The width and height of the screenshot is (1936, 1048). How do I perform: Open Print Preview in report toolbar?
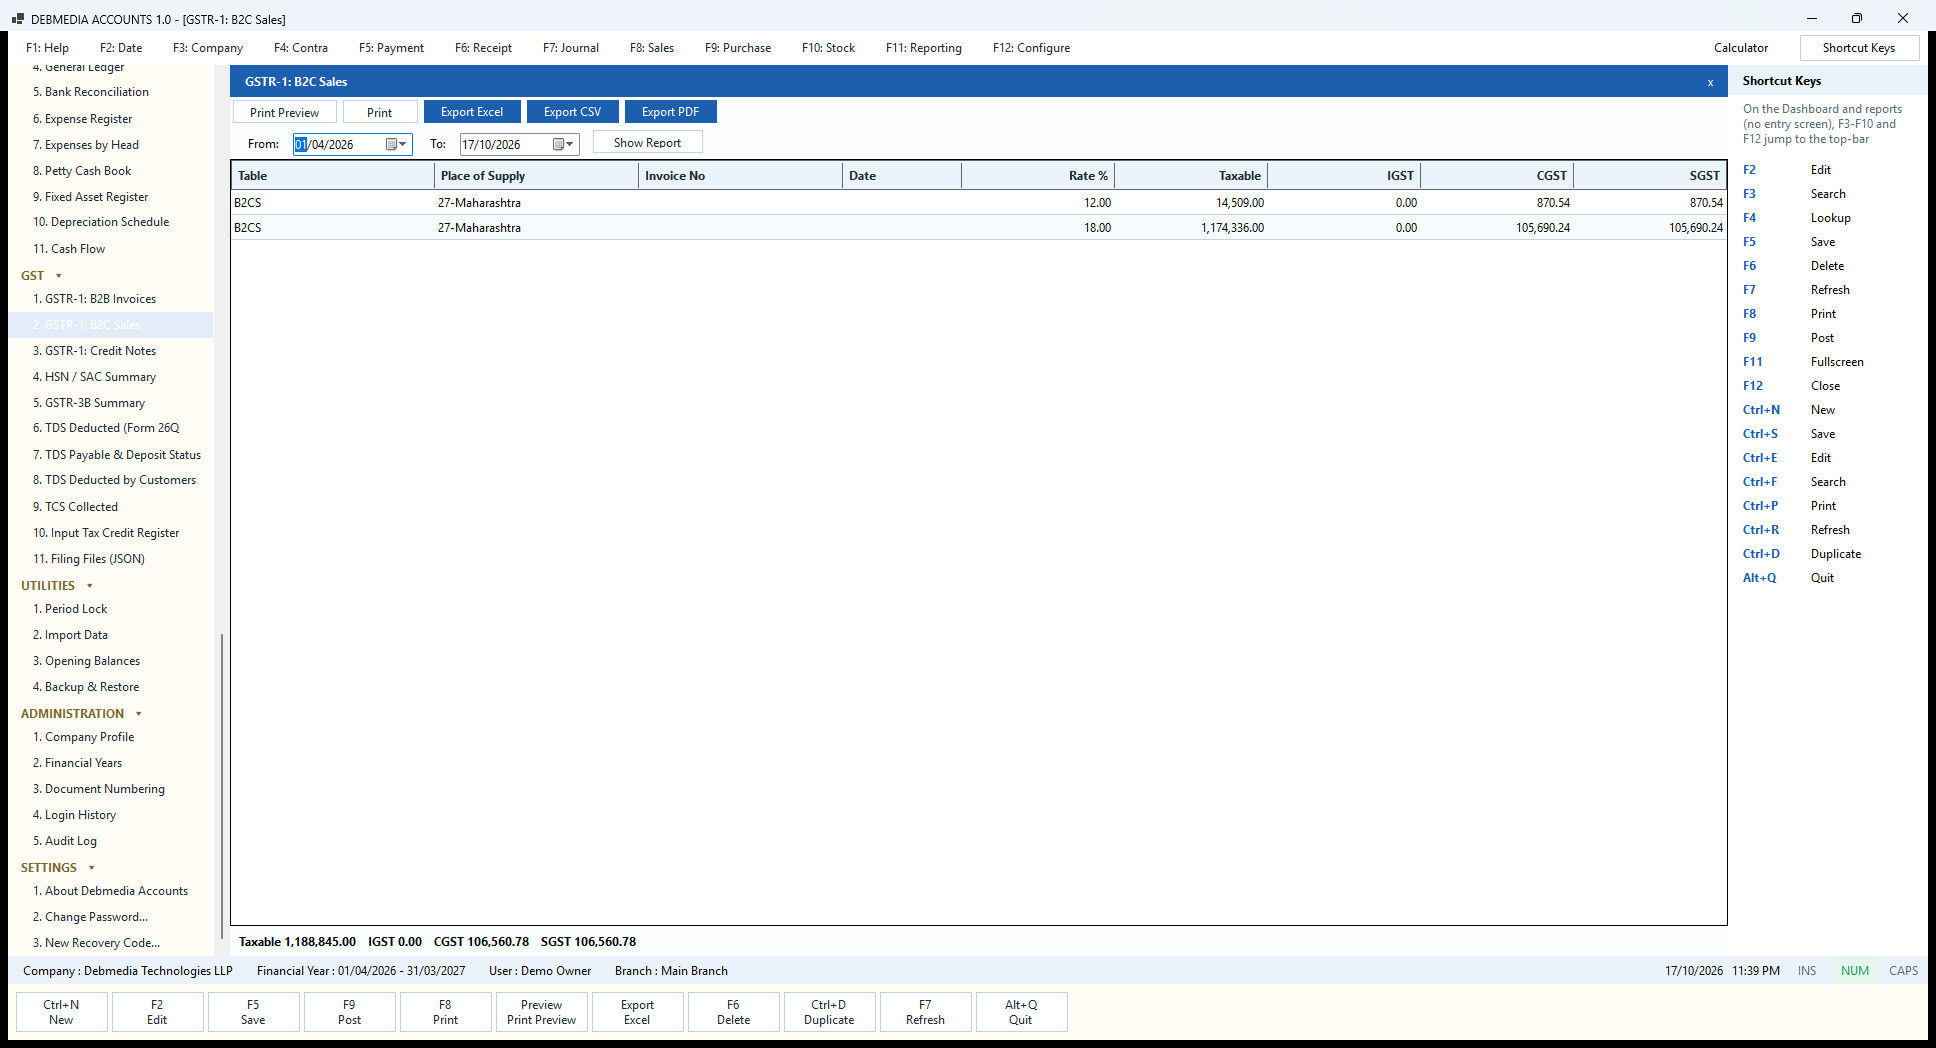click(285, 112)
